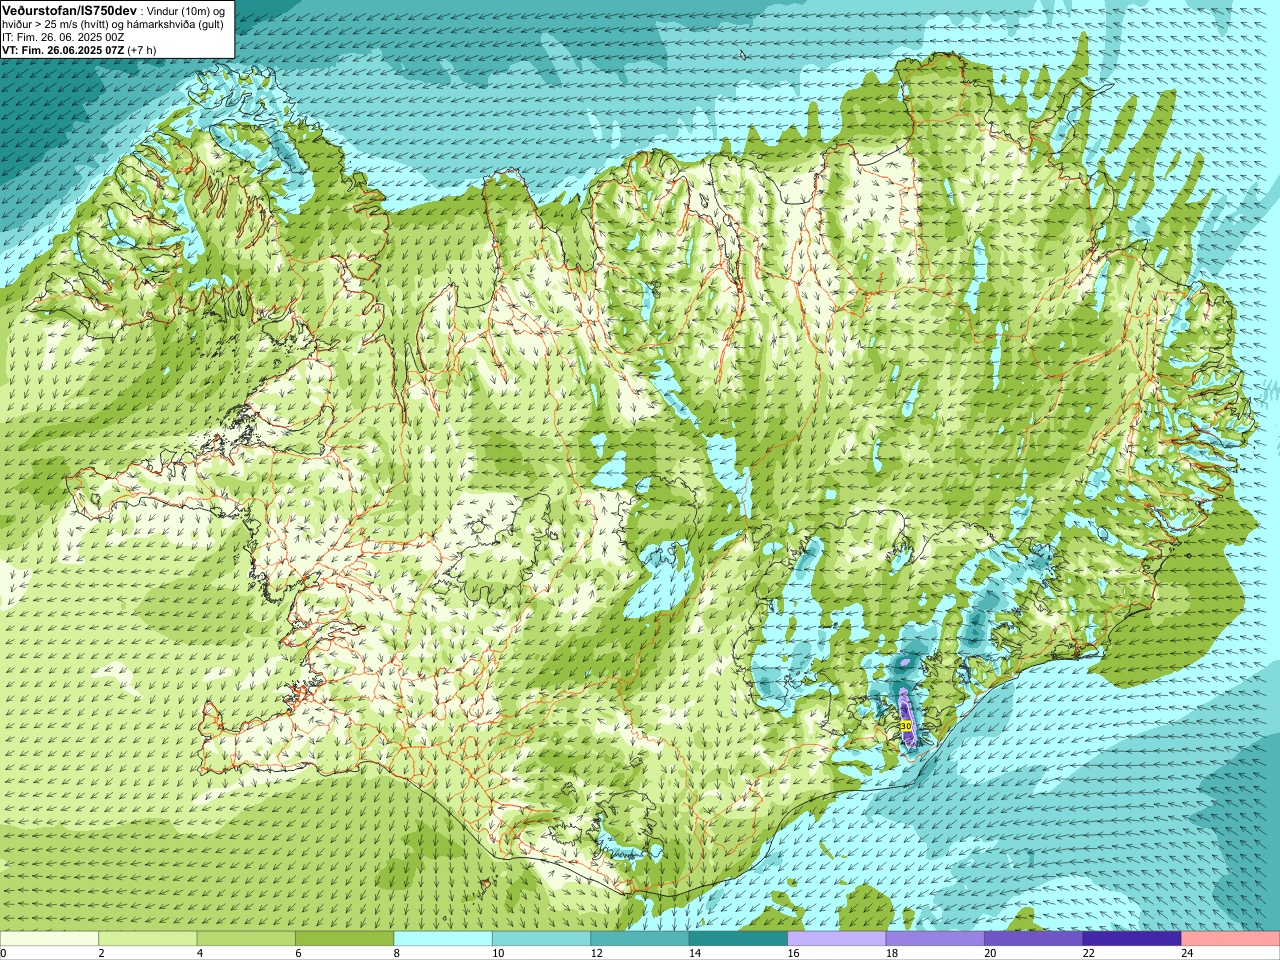
Task: Click the legend scale label "12"
Action: 596,953
